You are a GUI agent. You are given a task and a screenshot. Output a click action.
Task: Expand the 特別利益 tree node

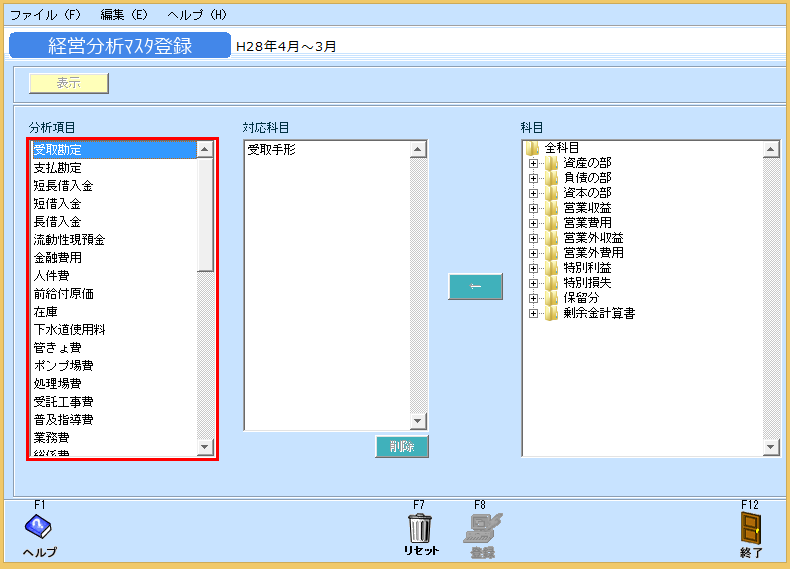[x=533, y=269]
